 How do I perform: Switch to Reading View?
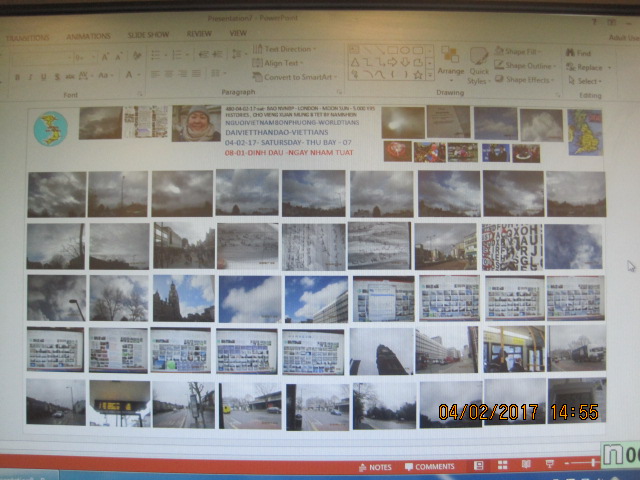click(x=526, y=464)
